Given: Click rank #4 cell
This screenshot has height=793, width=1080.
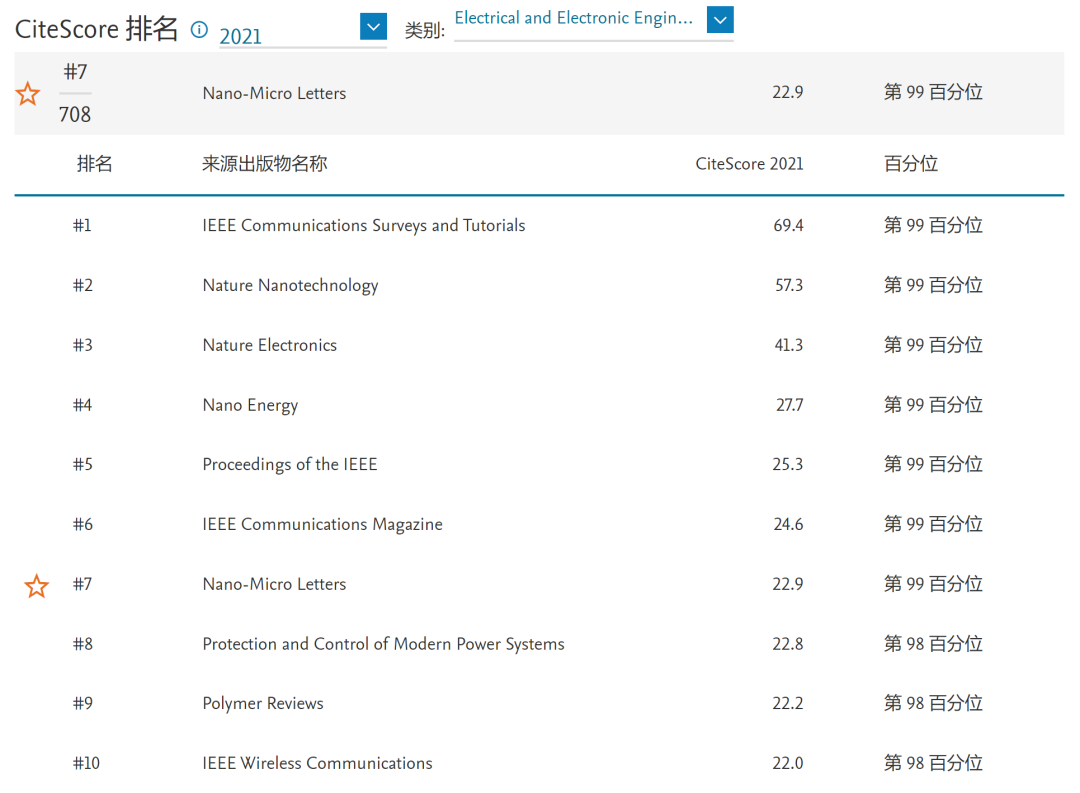Looking at the screenshot, I should [x=83, y=405].
